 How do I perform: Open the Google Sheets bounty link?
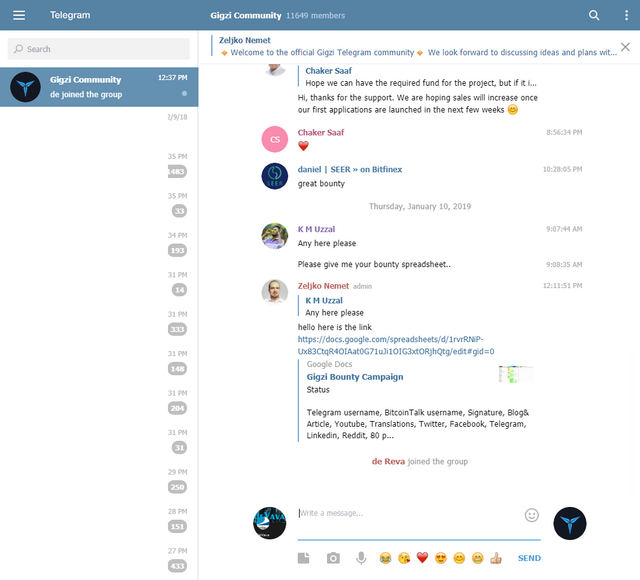click(396, 345)
